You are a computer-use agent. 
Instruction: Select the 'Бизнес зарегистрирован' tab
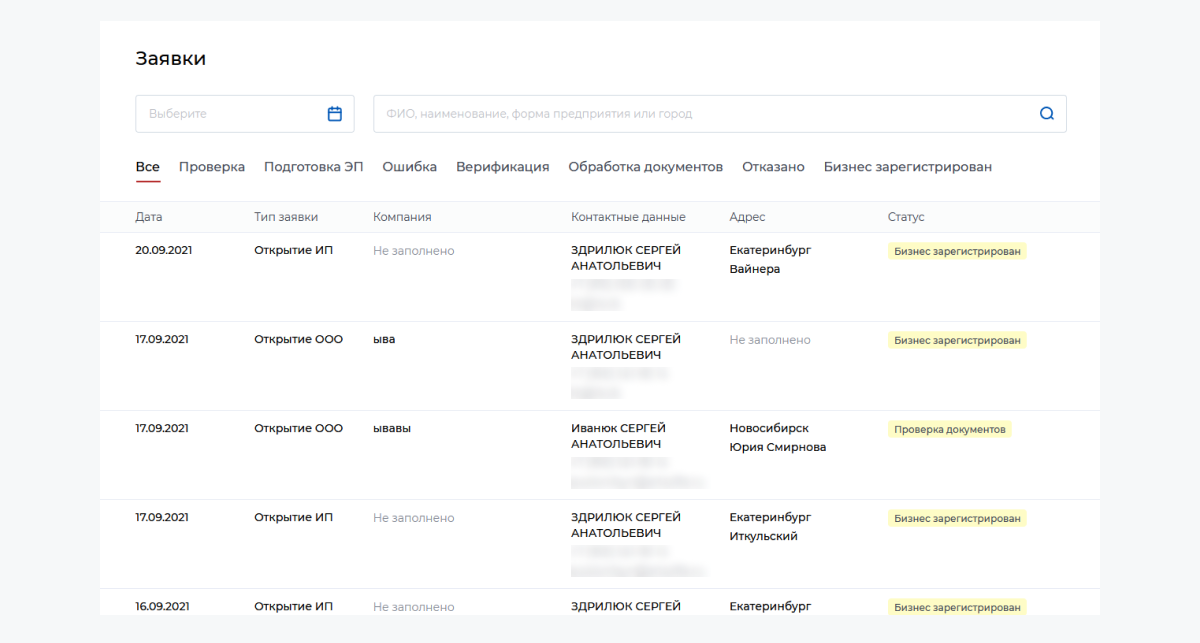(907, 167)
